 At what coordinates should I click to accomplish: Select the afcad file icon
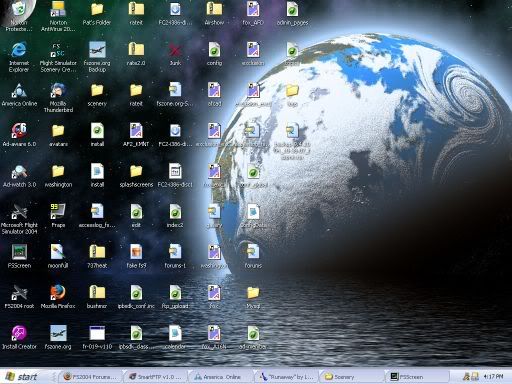pyautogui.click(x=214, y=90)
